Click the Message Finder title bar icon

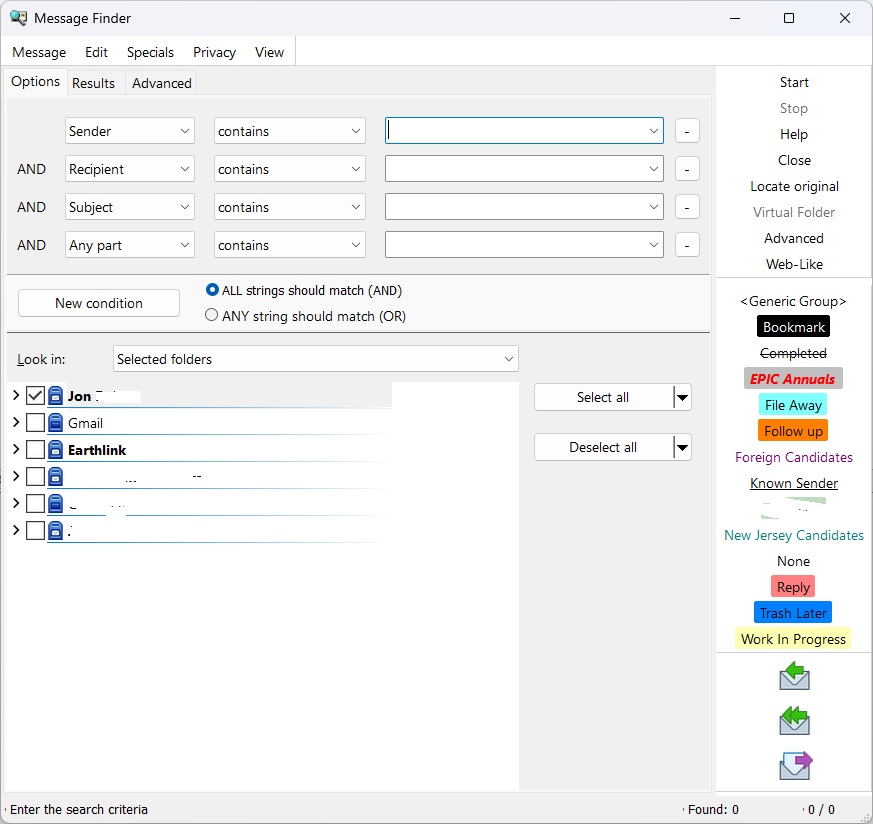pyautogui.click(x=18, y=18)
